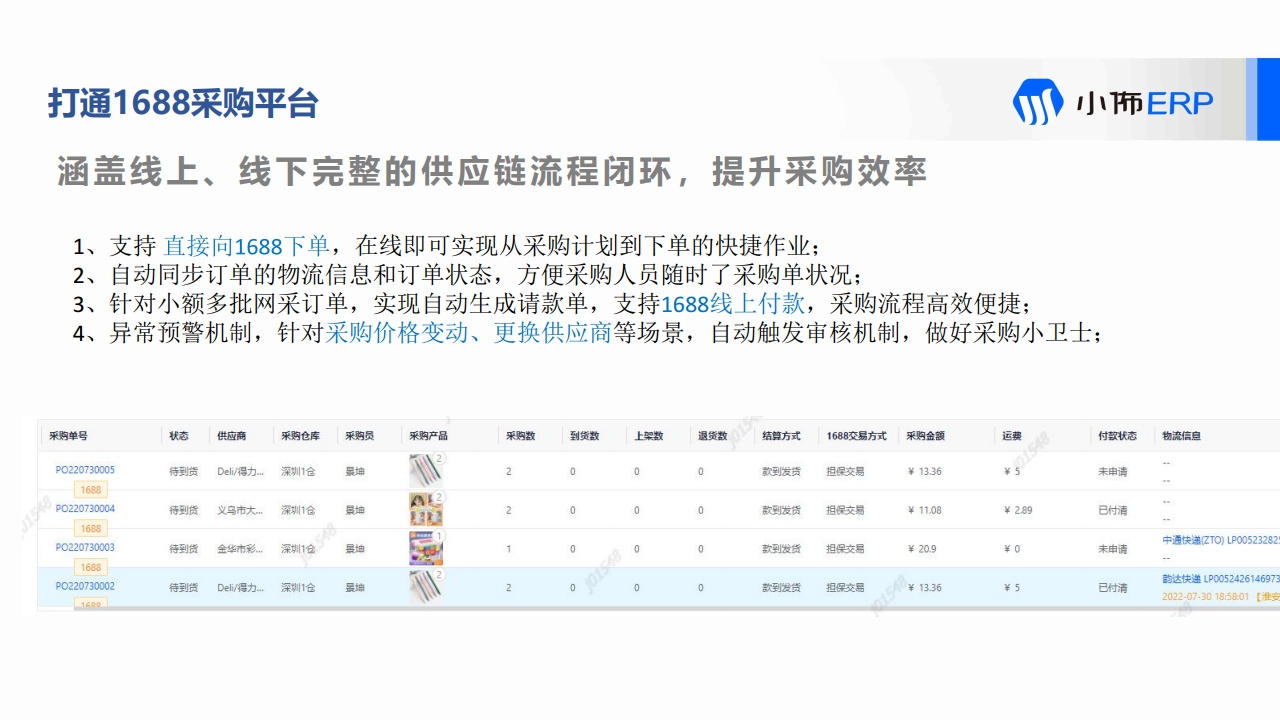Click buyer 晨坤 in PO220730005 row
The width and height of the screenshot is (1280, 720).
[x=355, y=471]
